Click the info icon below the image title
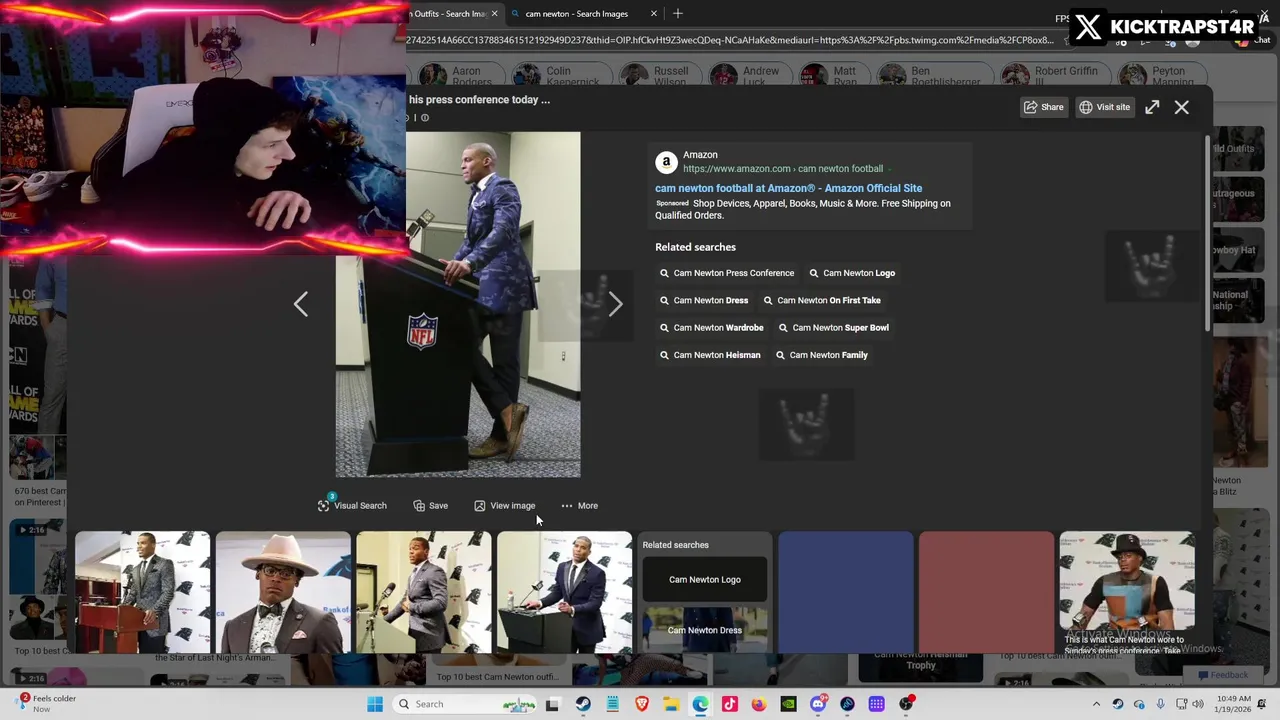1280x720 pixels. 424,118
